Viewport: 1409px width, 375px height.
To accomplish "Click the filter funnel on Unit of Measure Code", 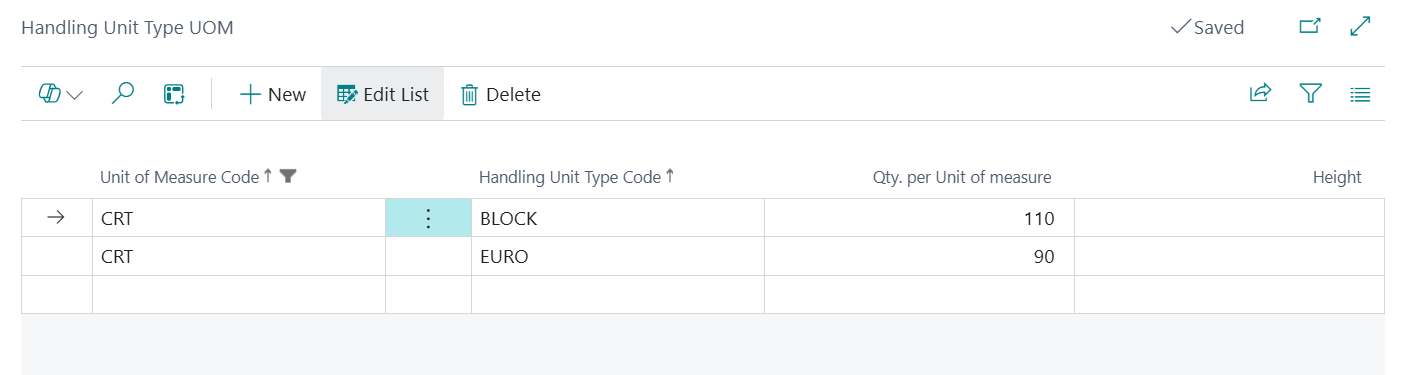I will pyautogui.click(x=289, y=176).
